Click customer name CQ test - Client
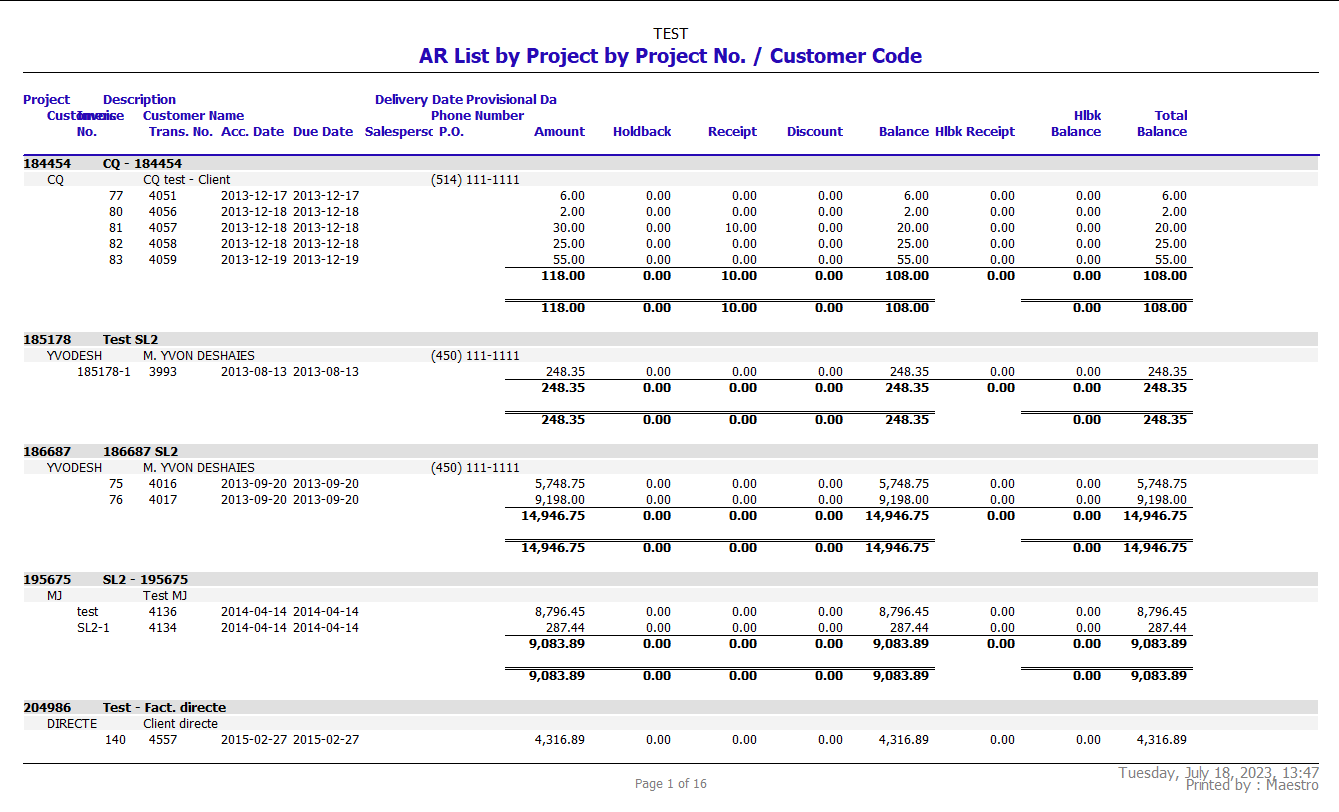 click(186, 180)
